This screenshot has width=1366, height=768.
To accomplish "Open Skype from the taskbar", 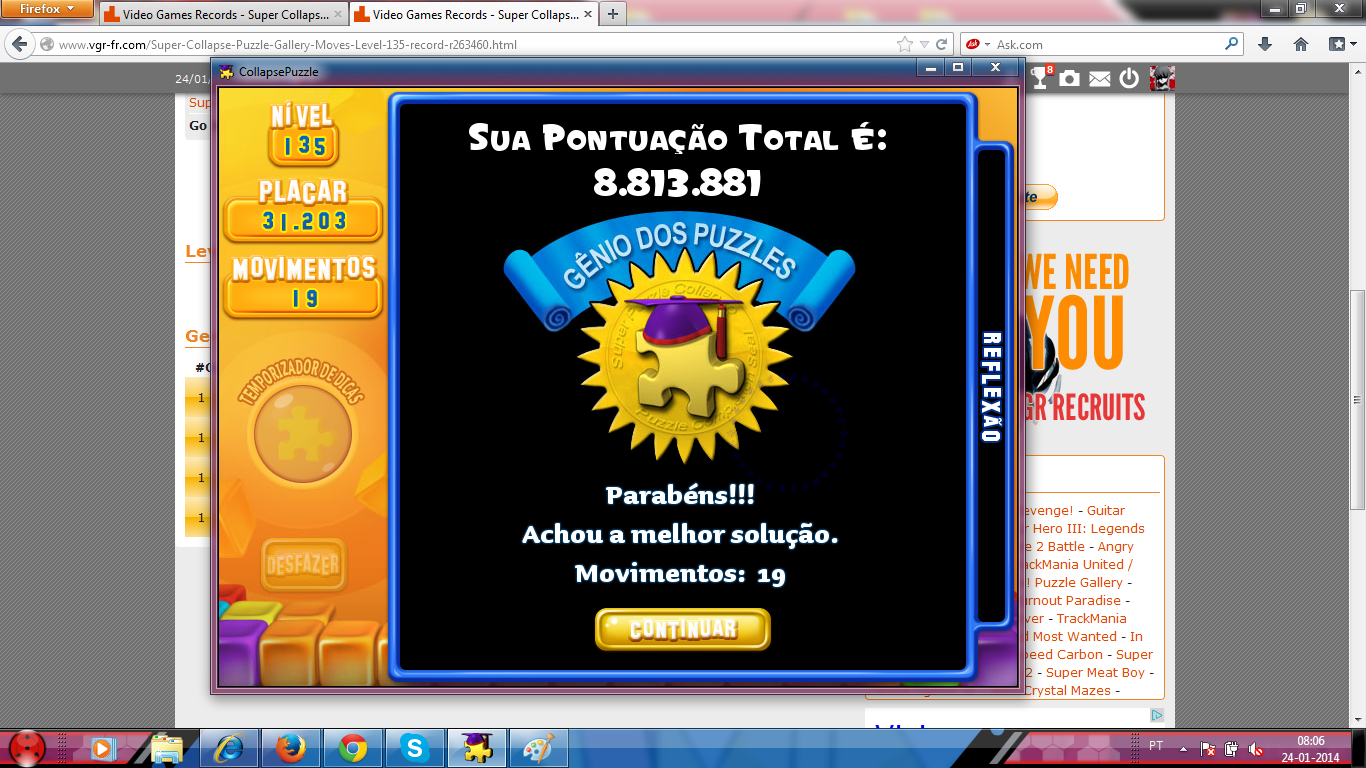I will point(413,747).
